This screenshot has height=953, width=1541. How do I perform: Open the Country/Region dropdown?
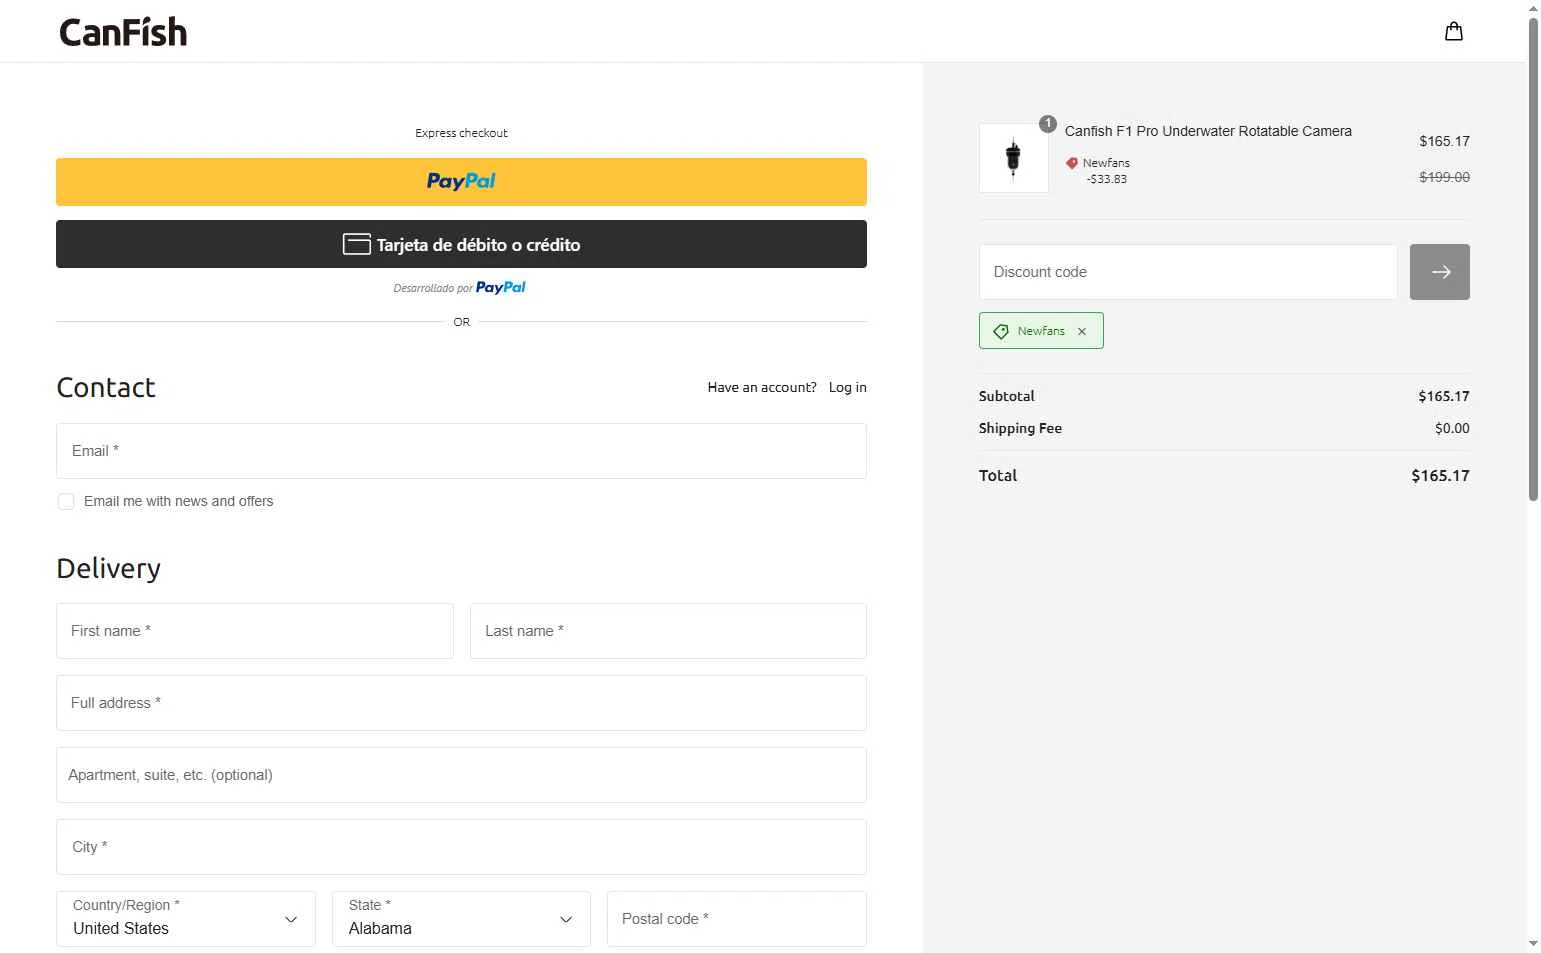coord(186,919)
